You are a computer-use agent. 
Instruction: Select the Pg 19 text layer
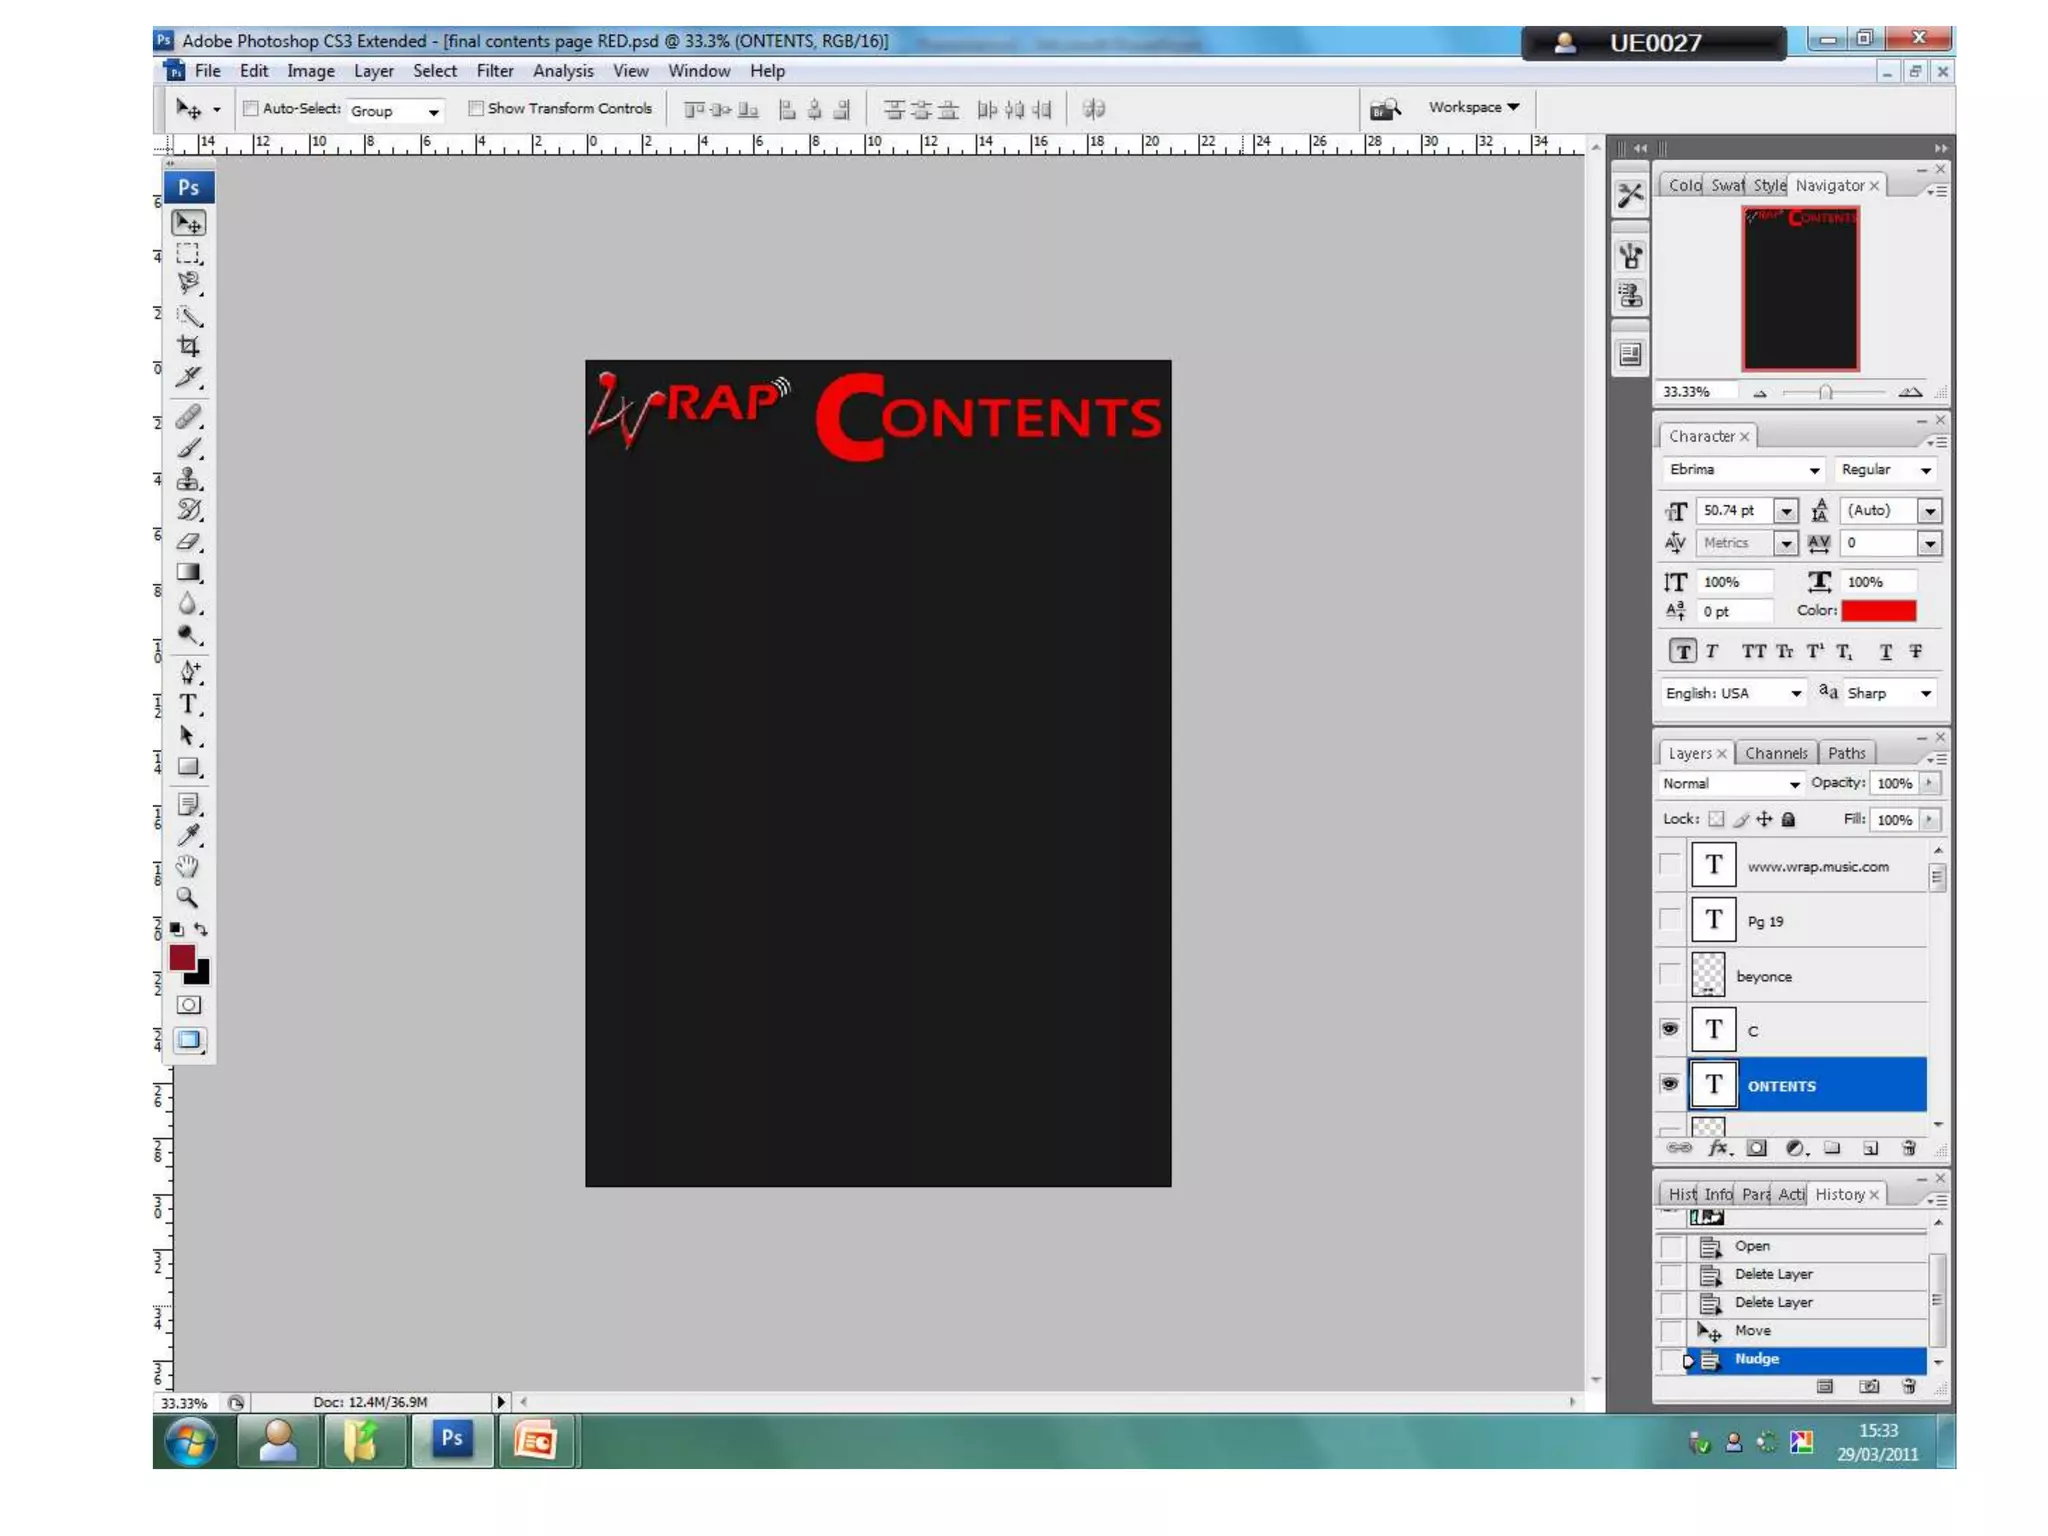pyautogui.click(x=1805, y=920)
